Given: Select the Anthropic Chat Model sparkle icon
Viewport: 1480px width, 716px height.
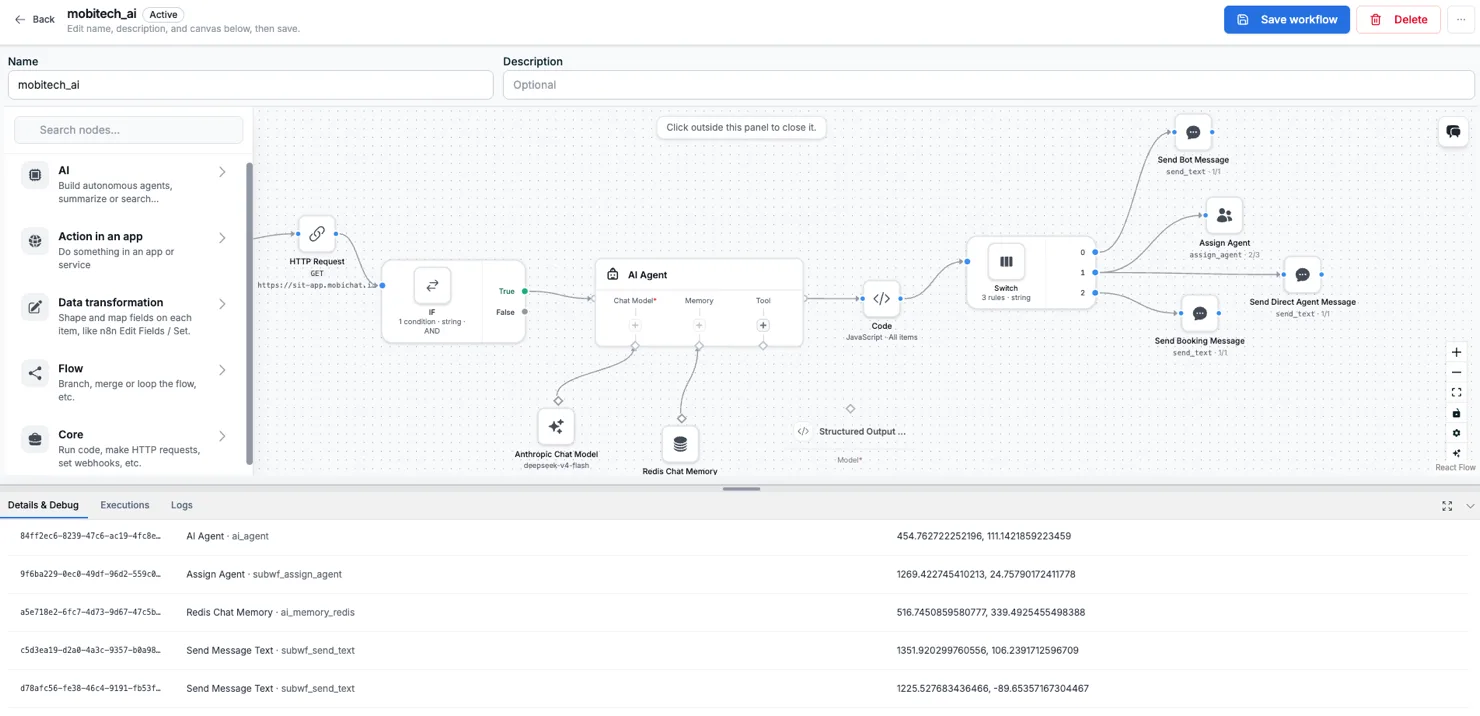Looking at the screenshot, I should click(556, 426).
